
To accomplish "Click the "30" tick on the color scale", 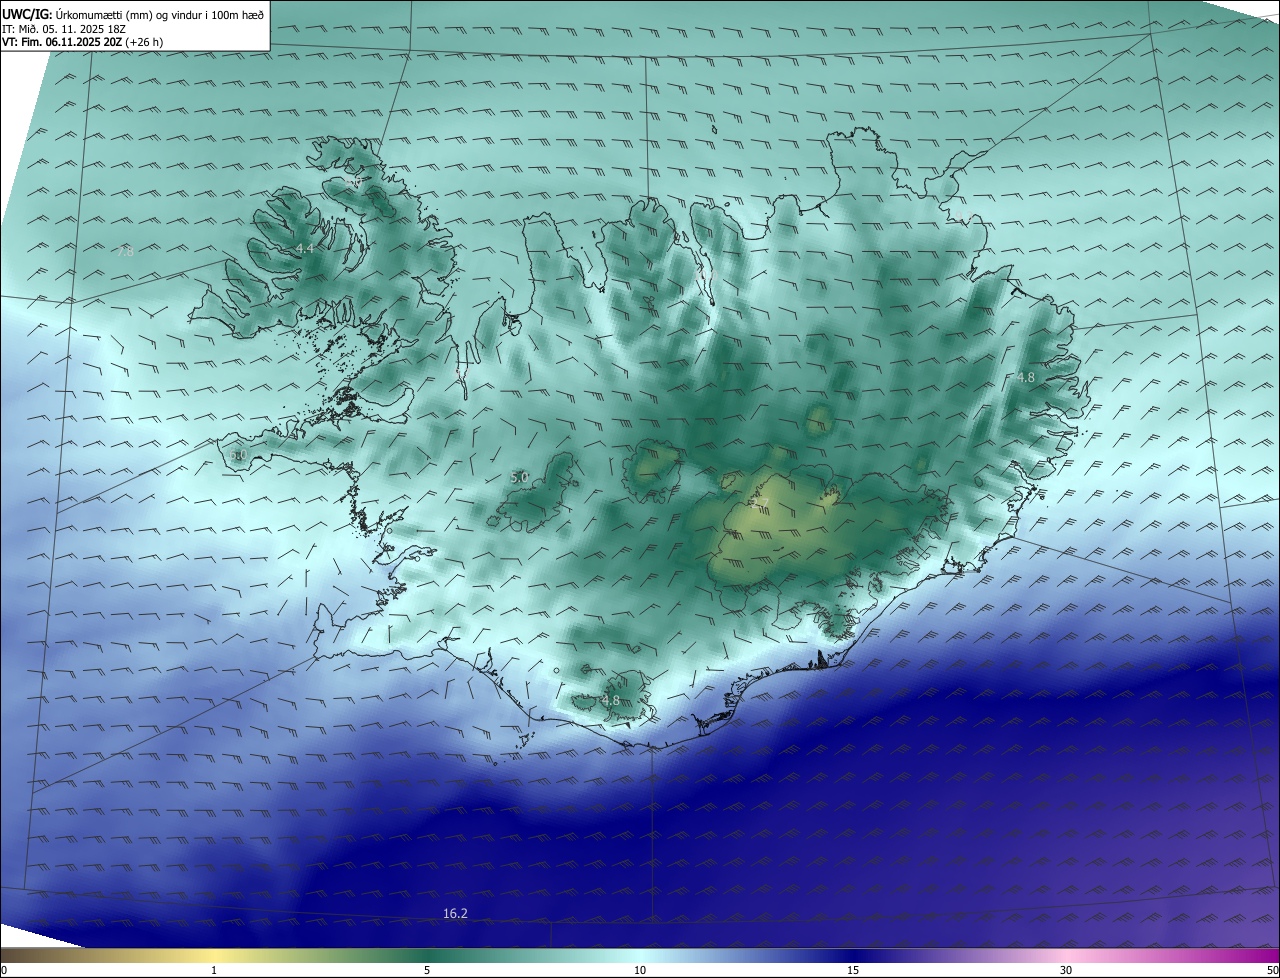I will 1066,970.
